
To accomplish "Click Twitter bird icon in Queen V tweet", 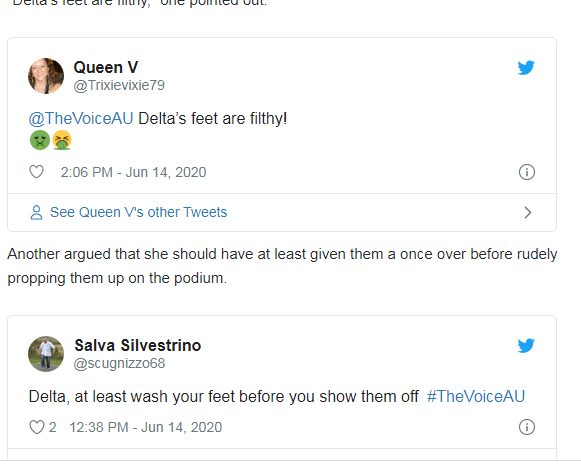I will pos(526,67).
